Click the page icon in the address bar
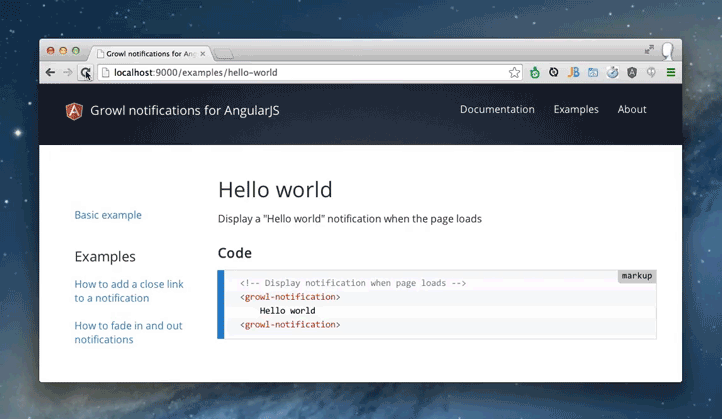The height and width of the screenshot is (419, 722). pyautogui.click(x=105, y=72)
